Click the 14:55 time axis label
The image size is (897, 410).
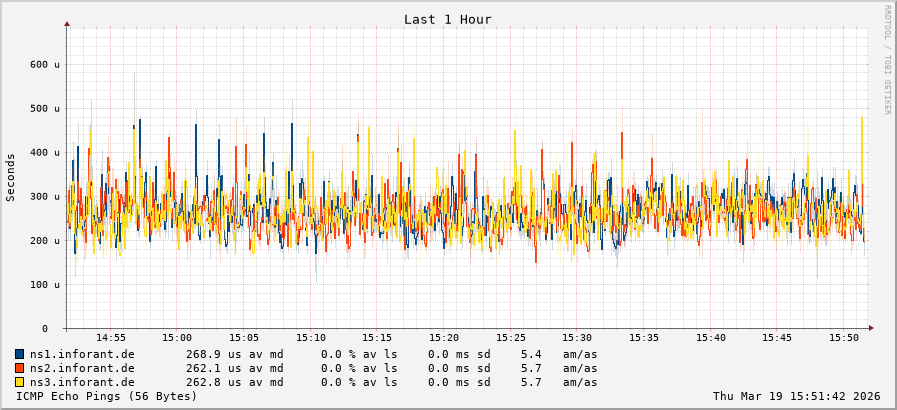(x=110, y=338)
